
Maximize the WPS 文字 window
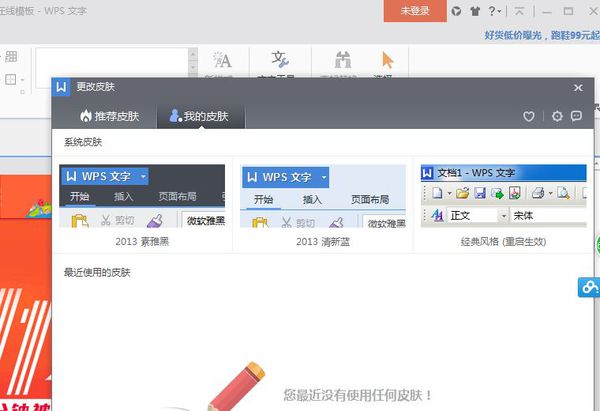point(569,11)
